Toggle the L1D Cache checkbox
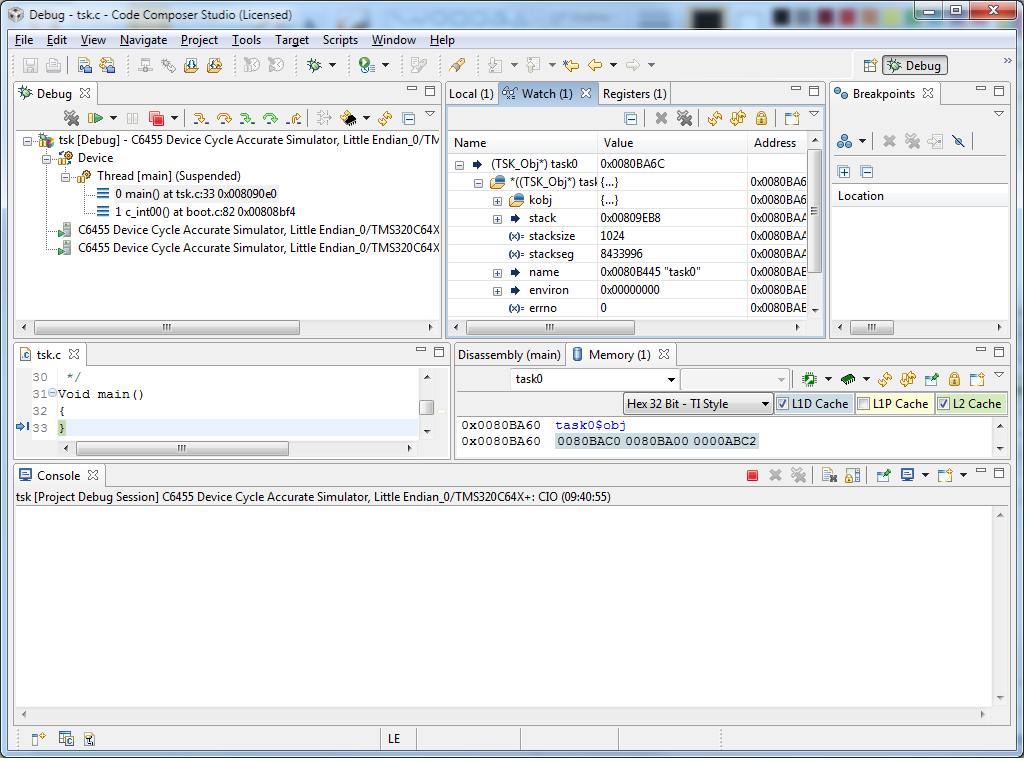 [783, 404]
